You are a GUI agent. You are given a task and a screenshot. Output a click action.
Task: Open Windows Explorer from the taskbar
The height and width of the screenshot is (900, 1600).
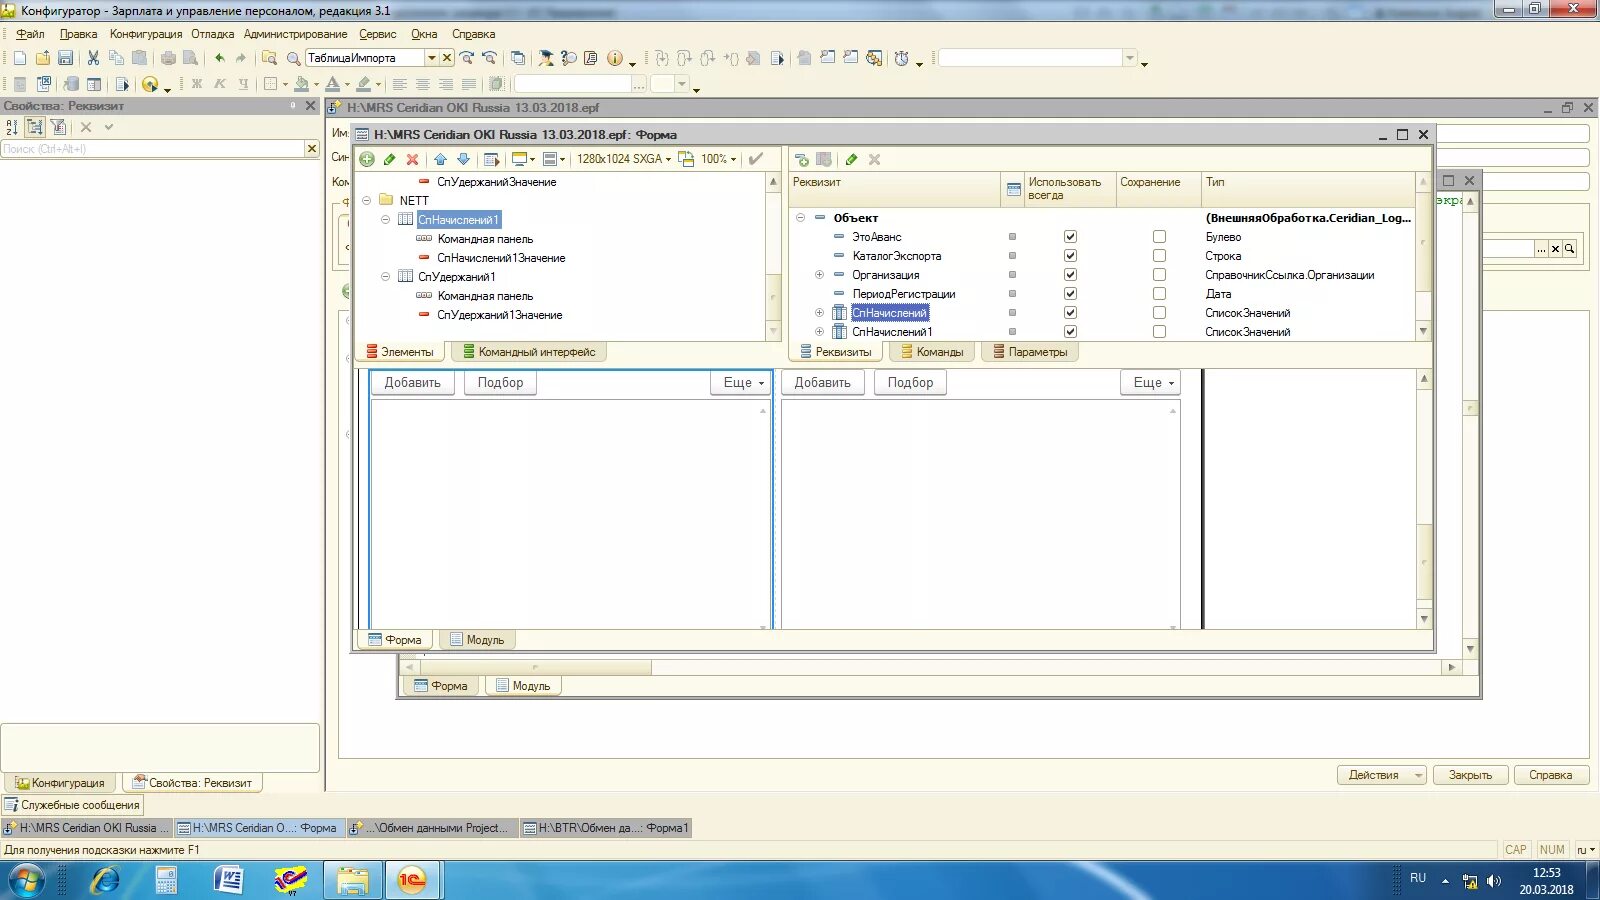click(352, 880)
